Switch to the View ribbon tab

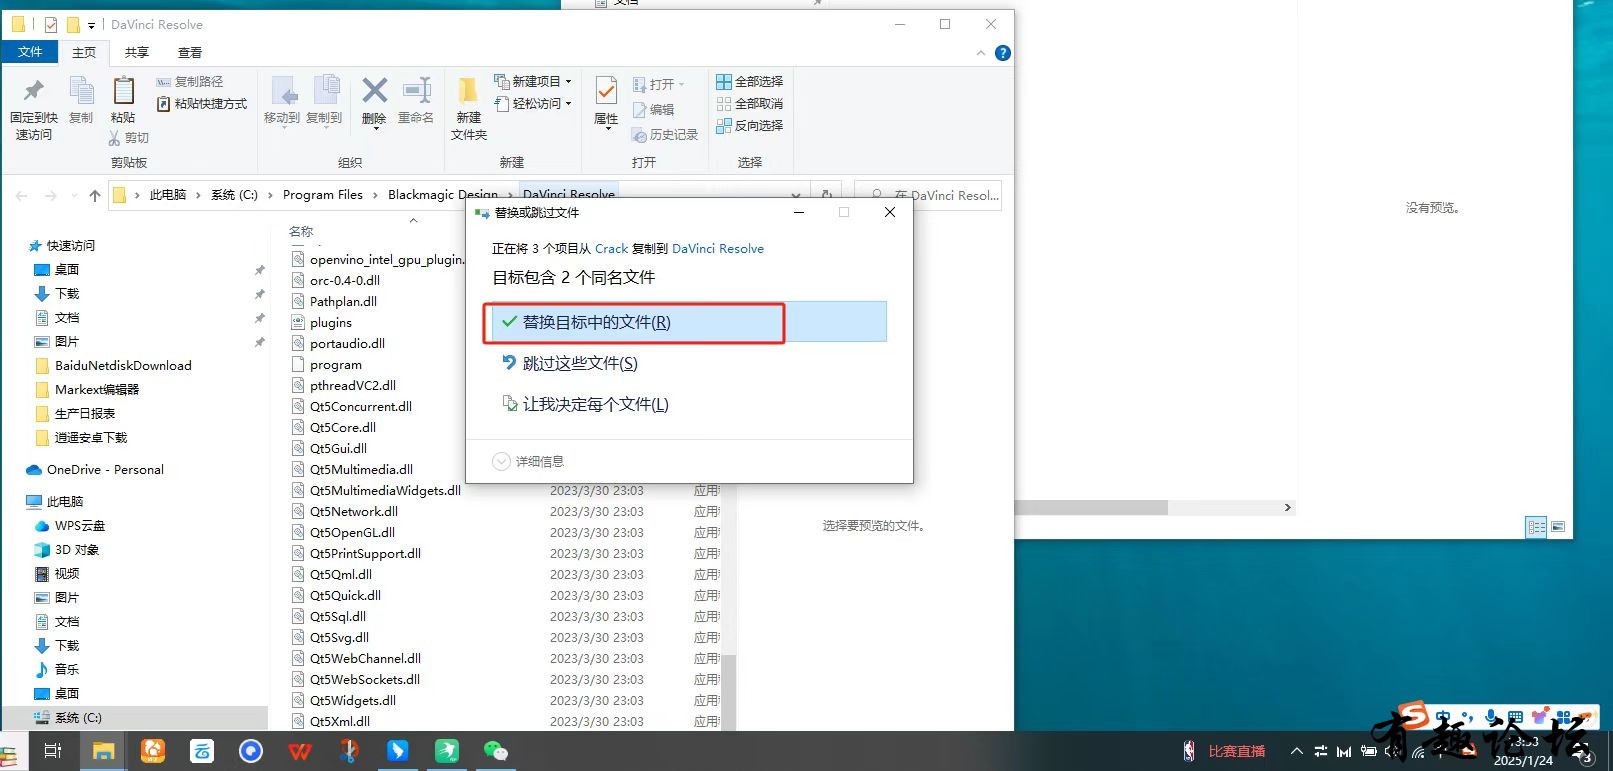click(x=190, y=52)
